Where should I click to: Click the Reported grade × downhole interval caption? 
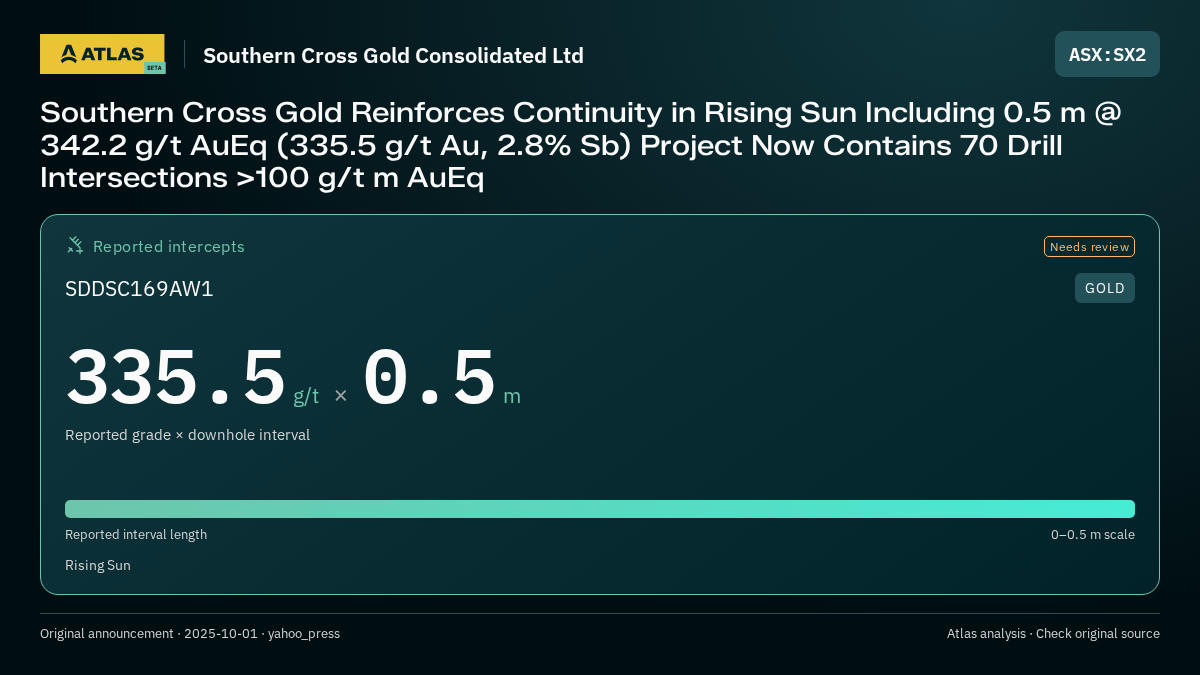pos(187,435)
